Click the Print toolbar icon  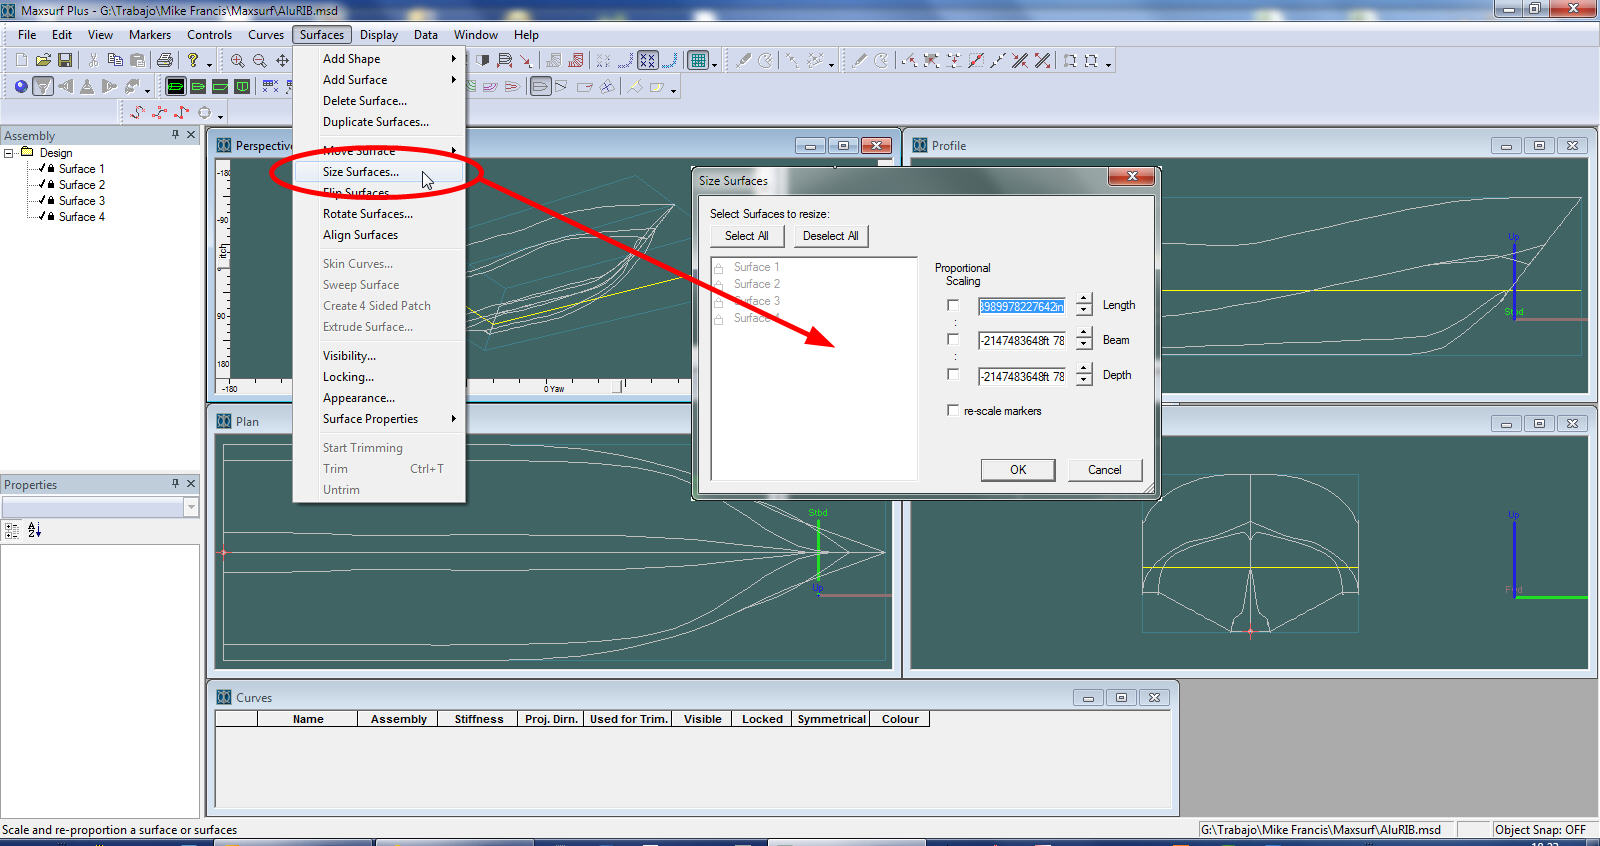165,61
